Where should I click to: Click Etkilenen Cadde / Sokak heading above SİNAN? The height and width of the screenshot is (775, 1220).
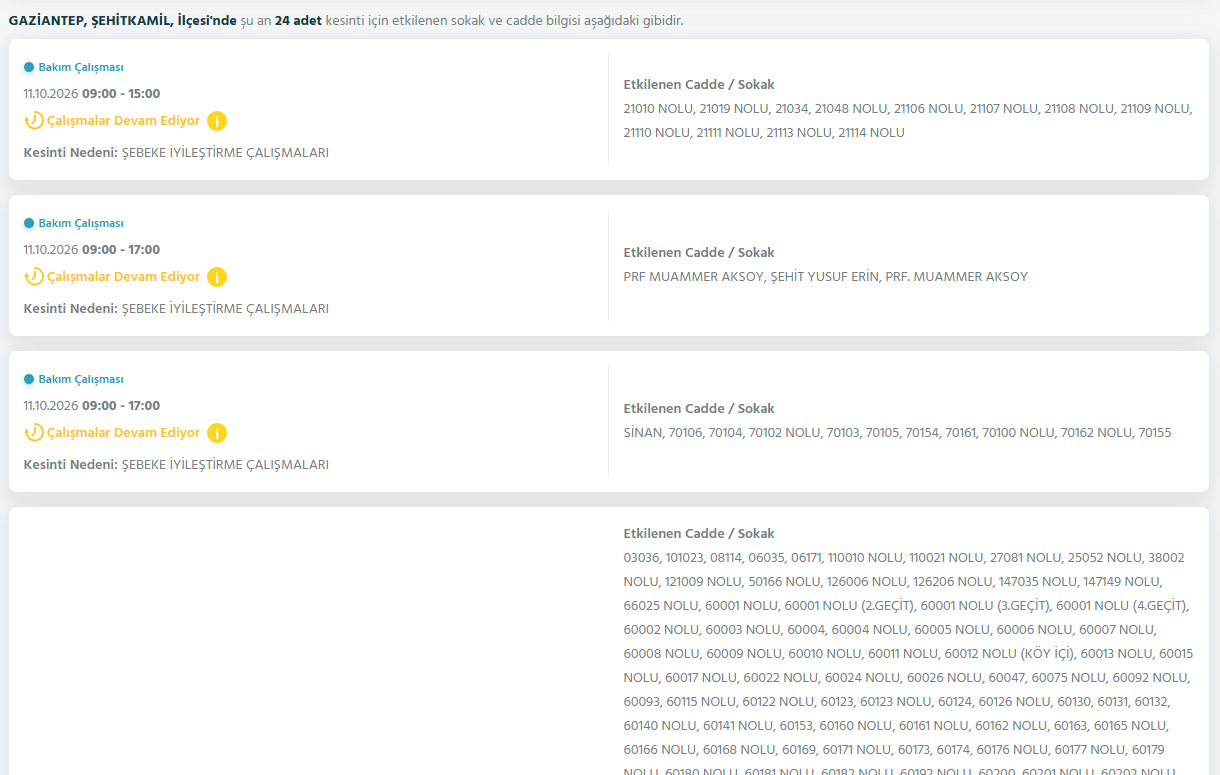coord(699,409)
